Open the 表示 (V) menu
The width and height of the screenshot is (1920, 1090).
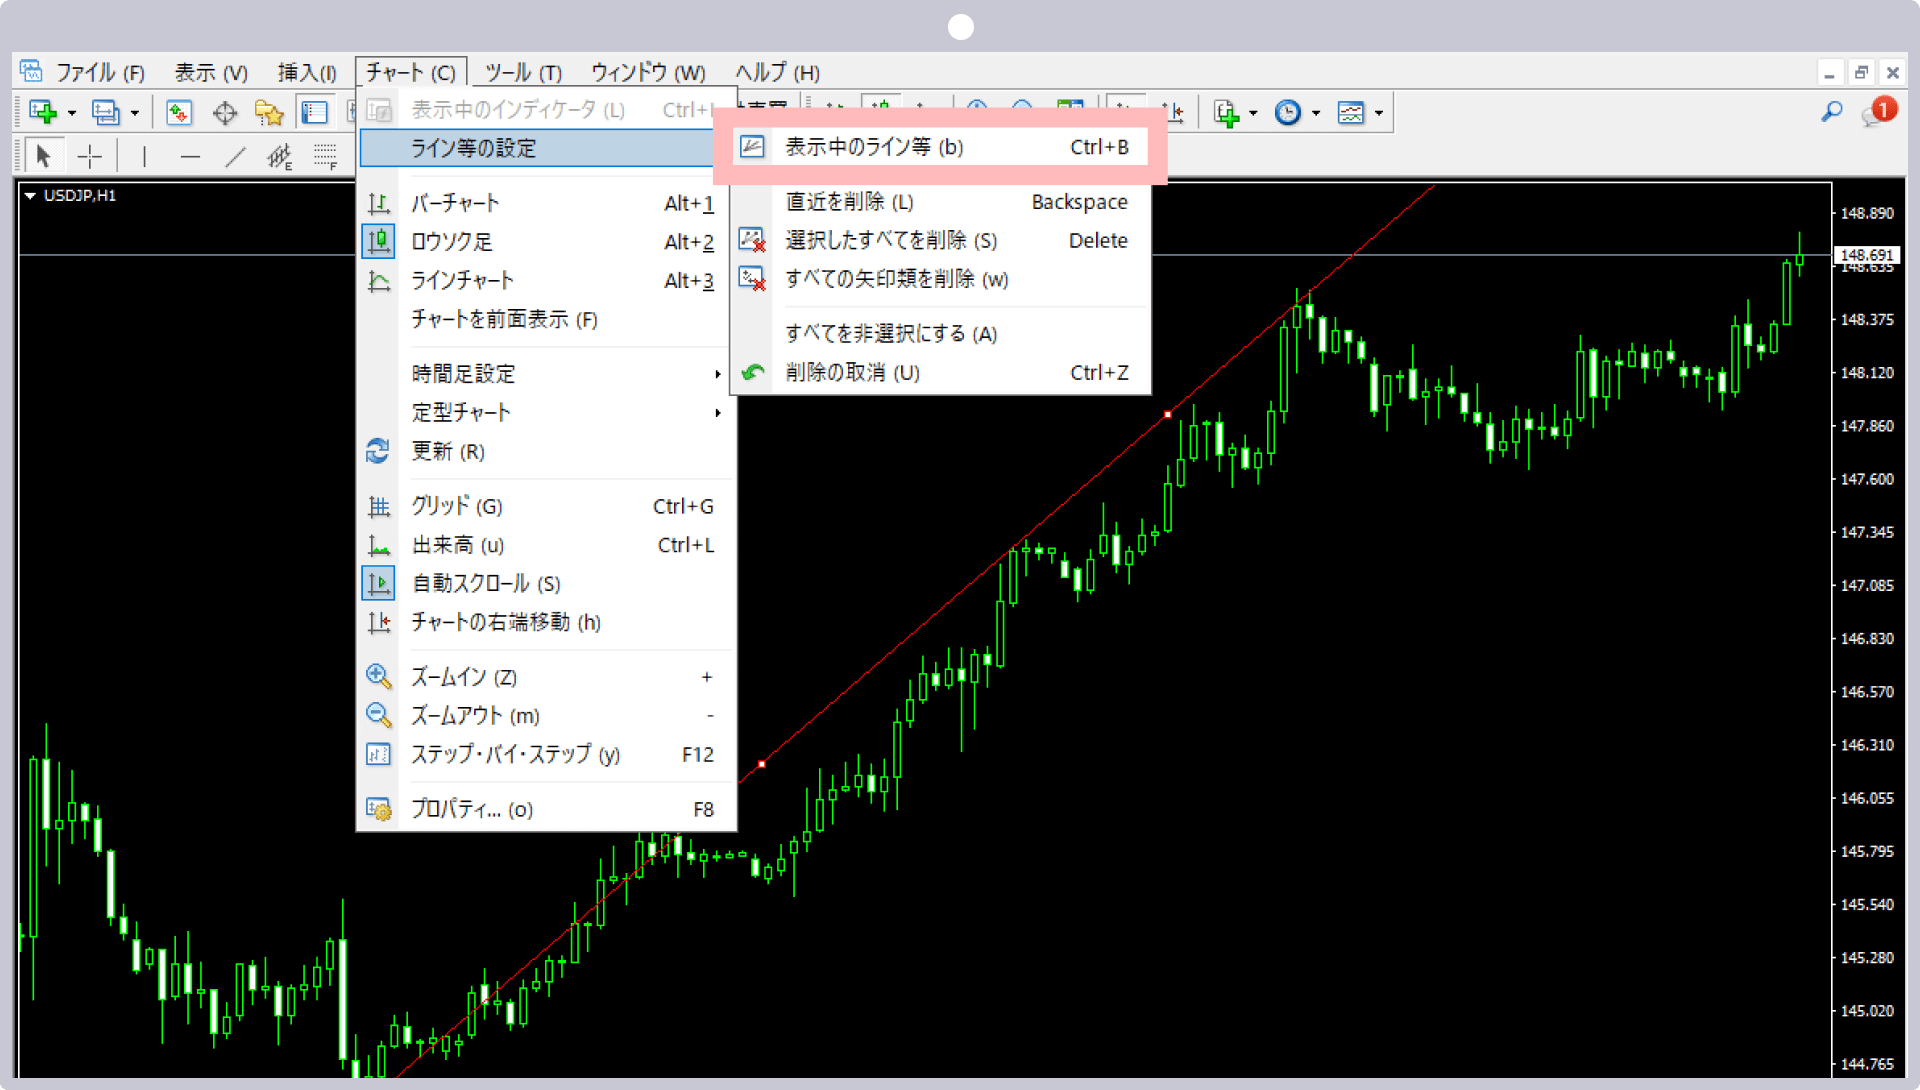[211, 72]
